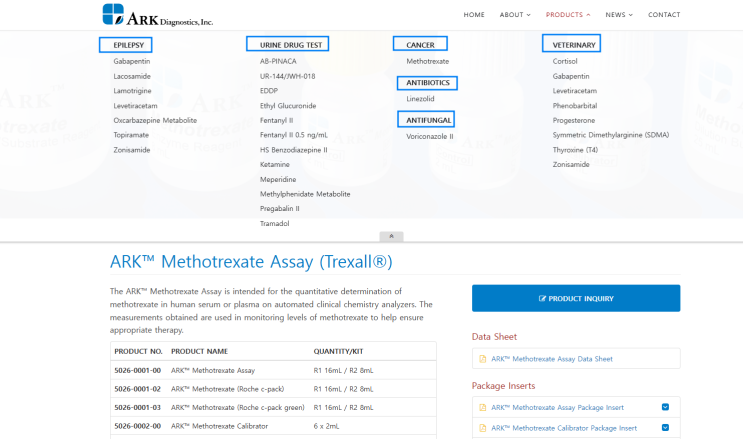Viewport: 743px width, 439px height.
Task: Select Fentanyl II 0.5 ng/mL drug test
Action: coord(293,135)
